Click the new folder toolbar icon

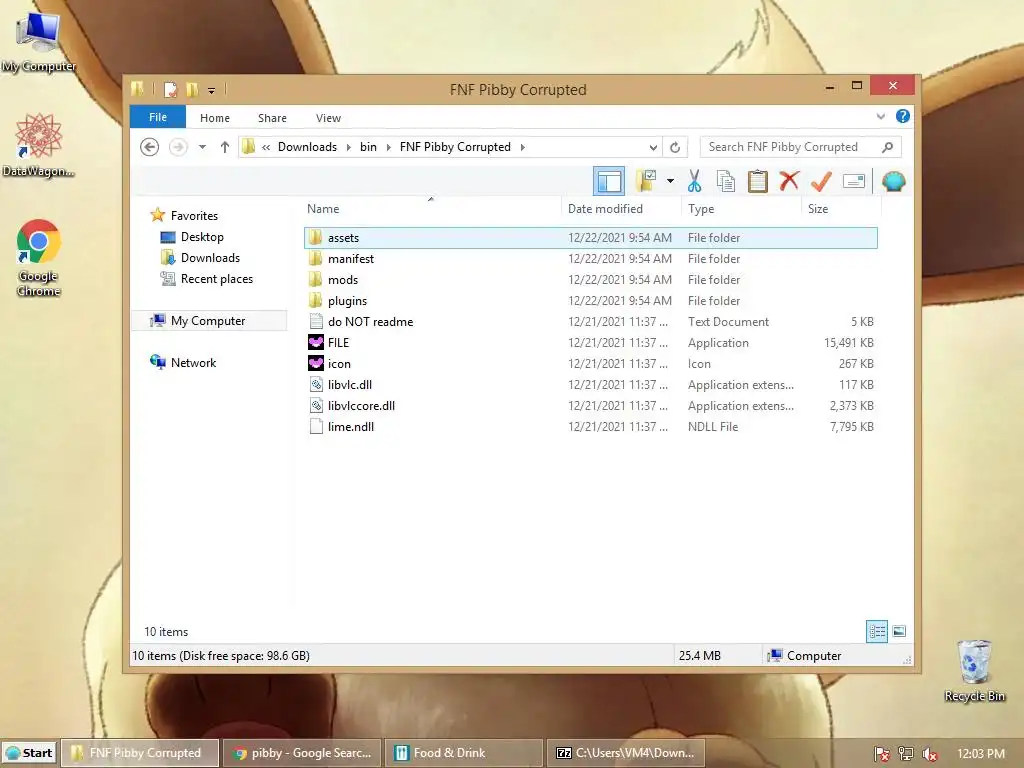(x=645, y=181)
